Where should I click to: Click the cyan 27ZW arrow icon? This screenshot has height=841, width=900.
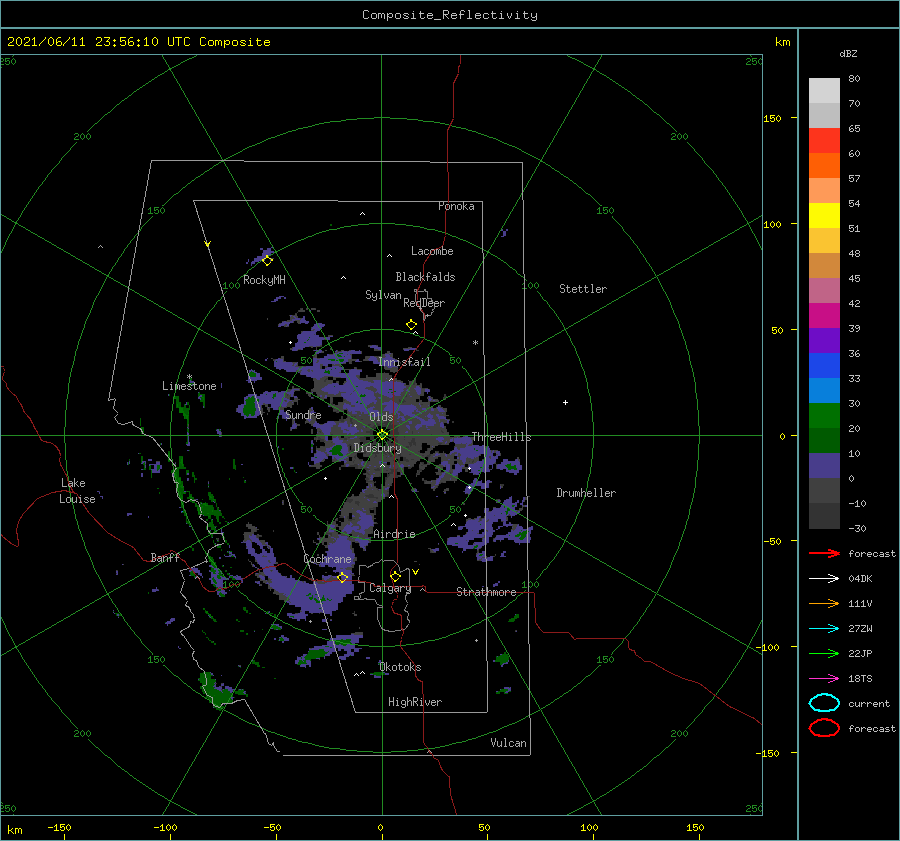(824, 629)
